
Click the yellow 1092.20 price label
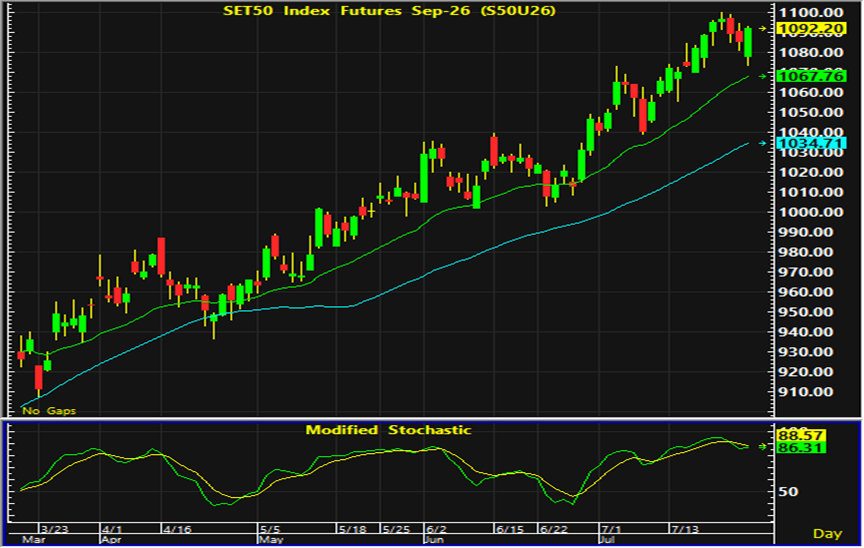pyautogui.click(x=811, y=29)
